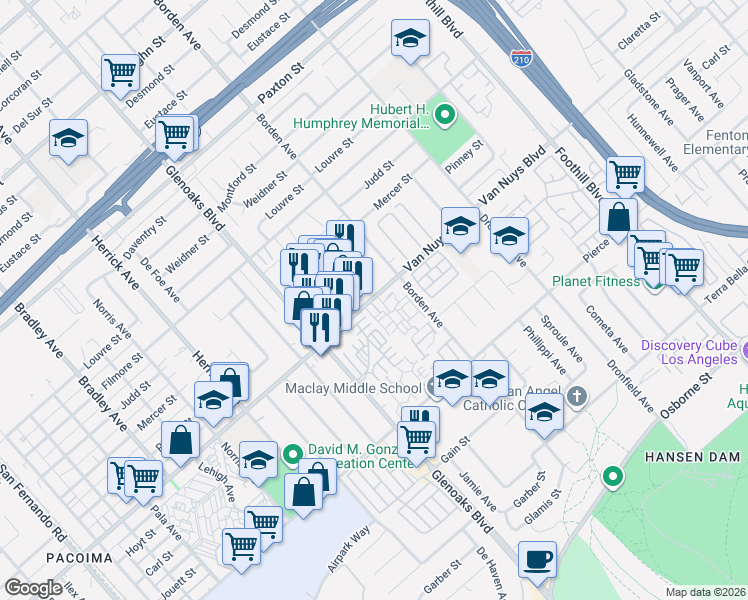Image resolution: width=748 pixels, height=600 pixels.
Task: Click the front restaurant fork-knife marker on Van Nuys Blvd
Action: (321, 328)
